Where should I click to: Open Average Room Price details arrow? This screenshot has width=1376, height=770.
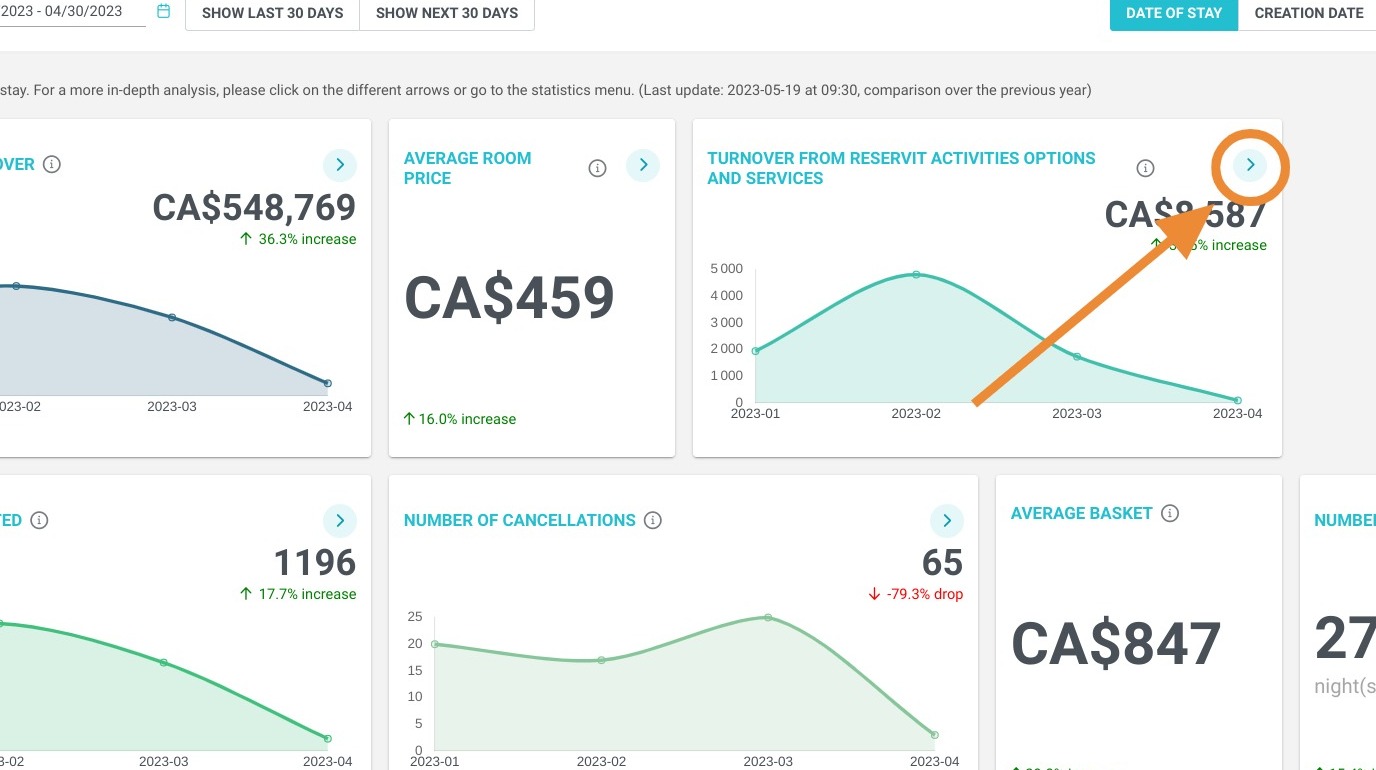click(643, 165)
